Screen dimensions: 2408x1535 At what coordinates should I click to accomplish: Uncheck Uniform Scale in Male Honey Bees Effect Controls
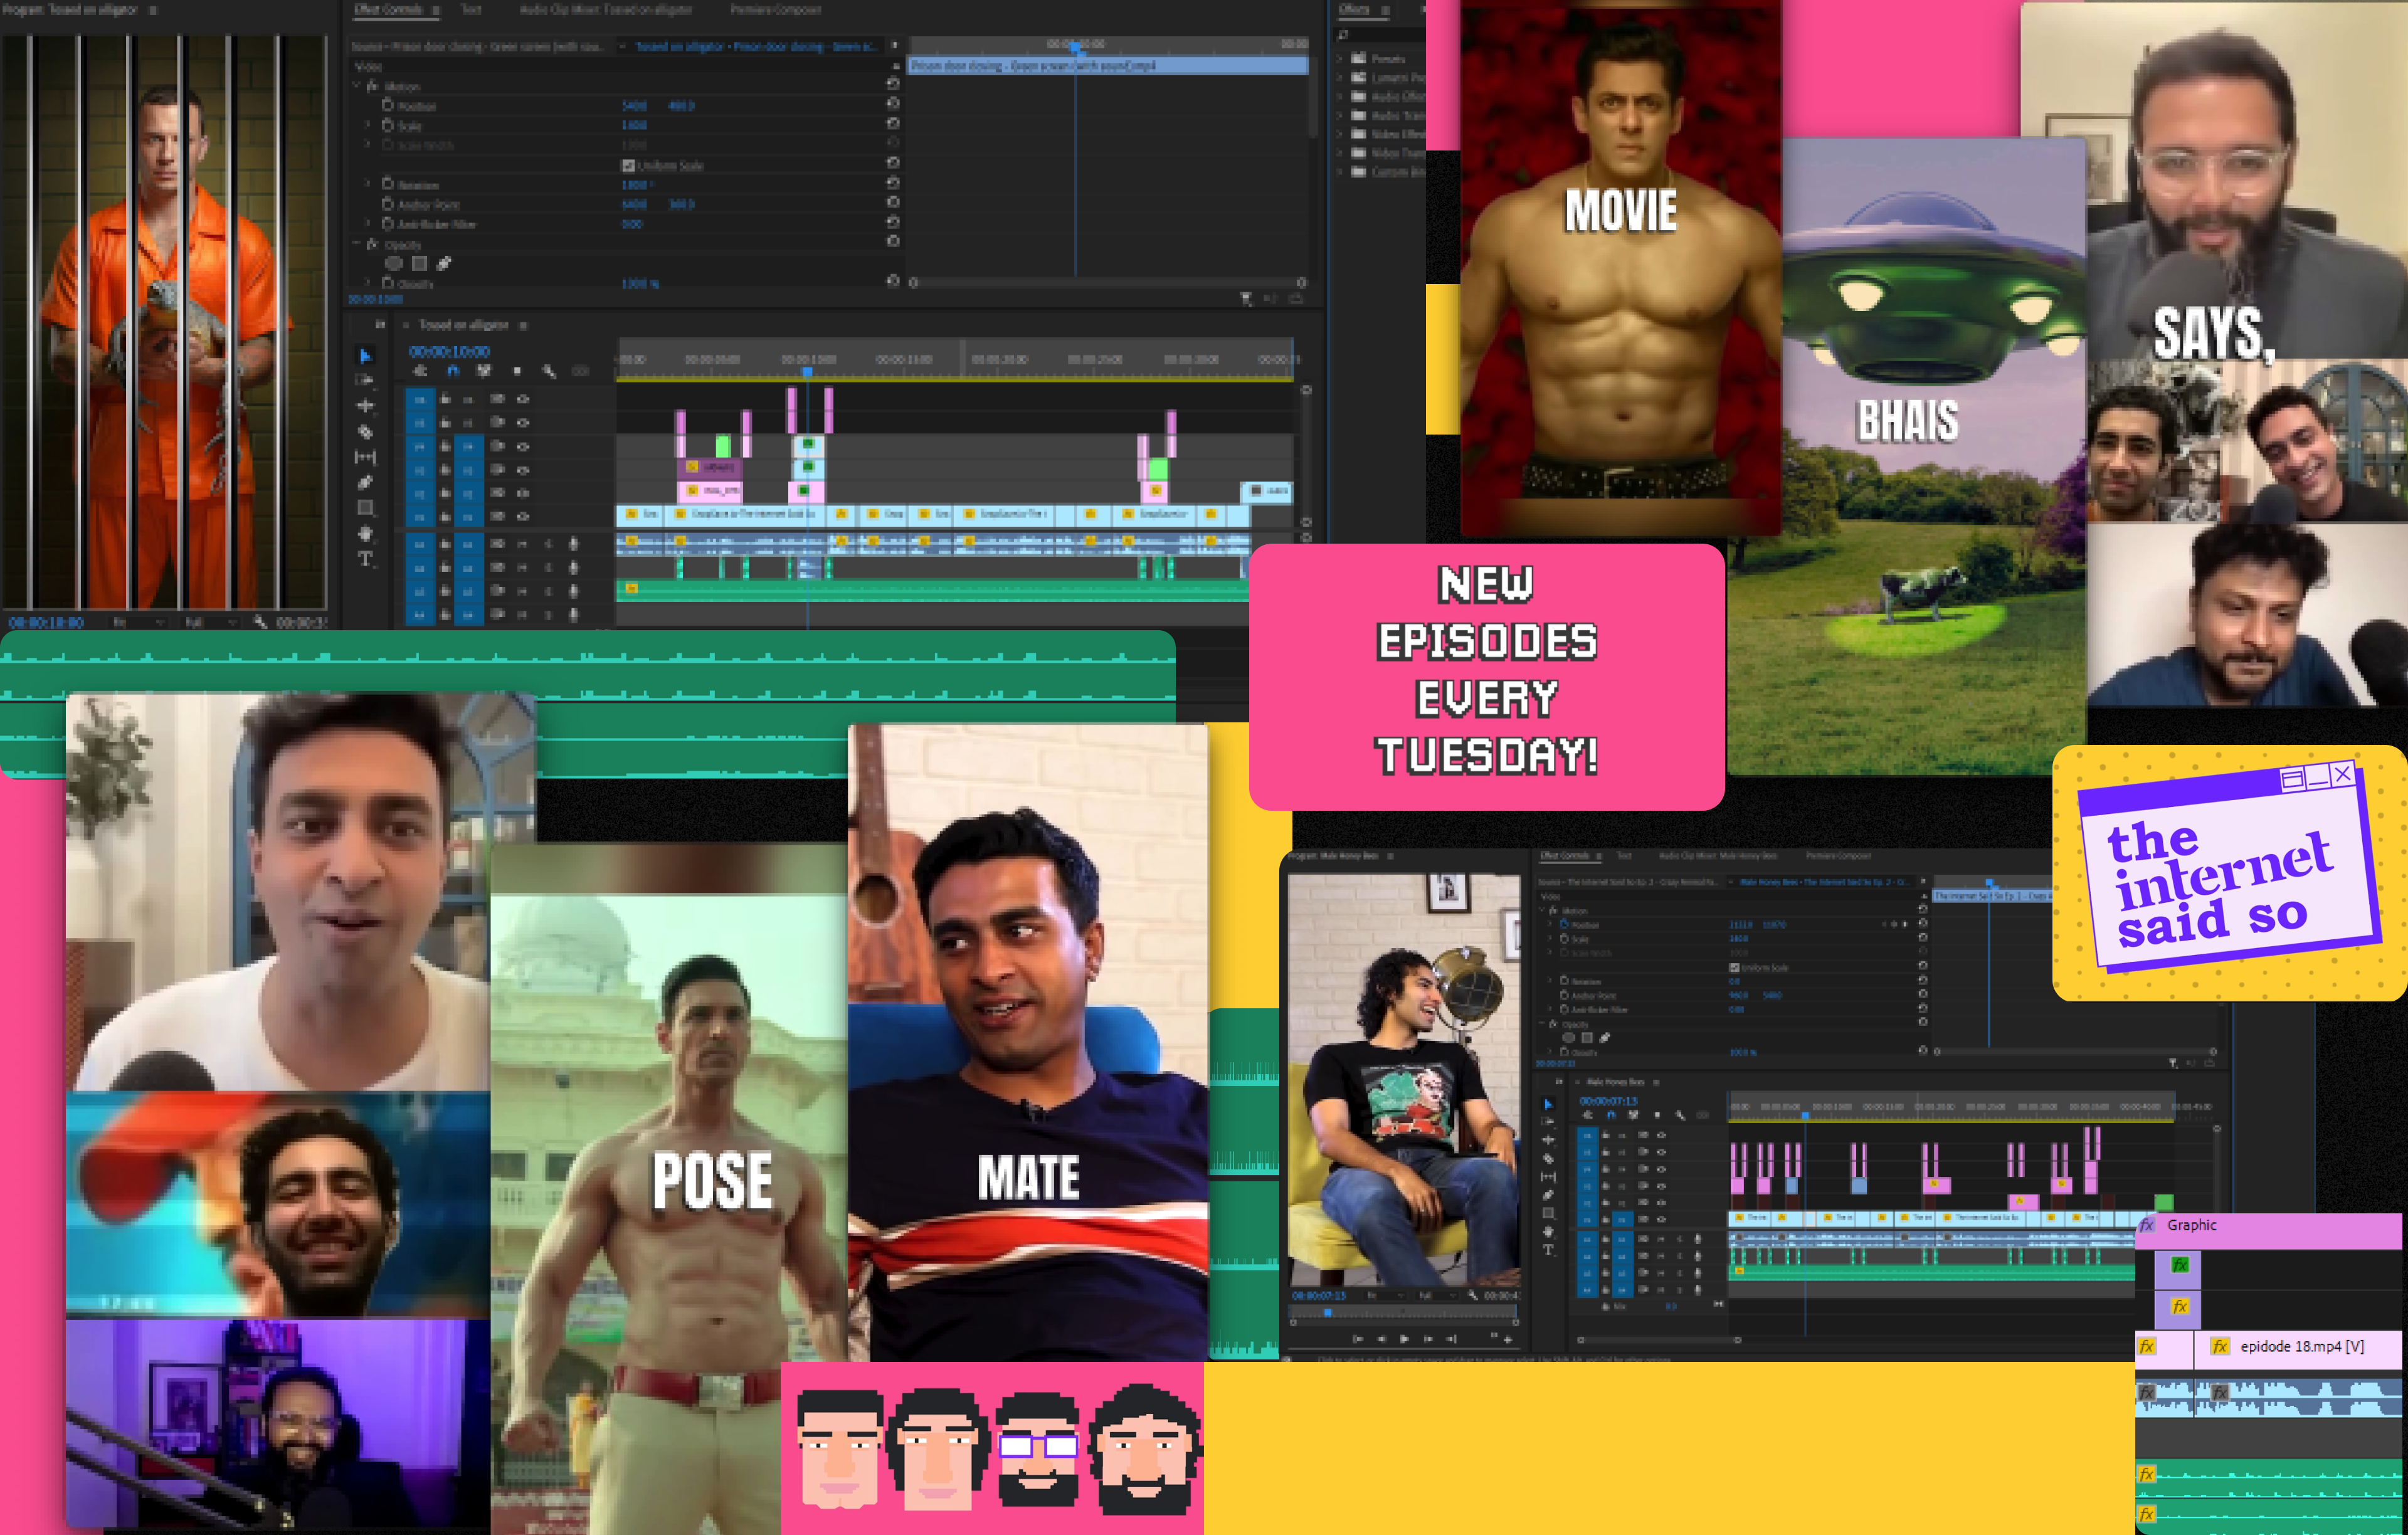click(1734, 968)
